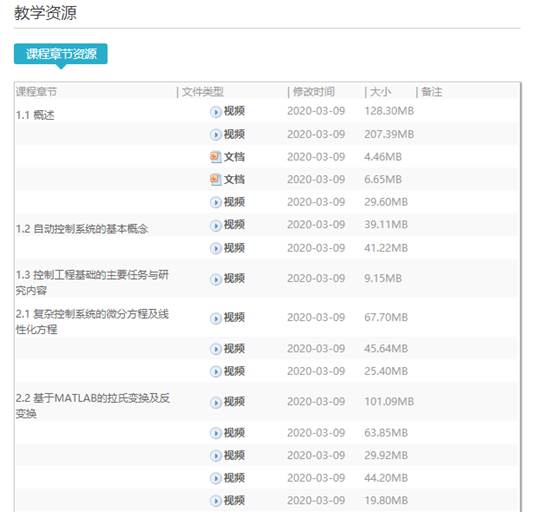Select chapter 1.2 自动控制系统的基本概念
The width and height of the screenshot is (543, 512).
point(82,229)
